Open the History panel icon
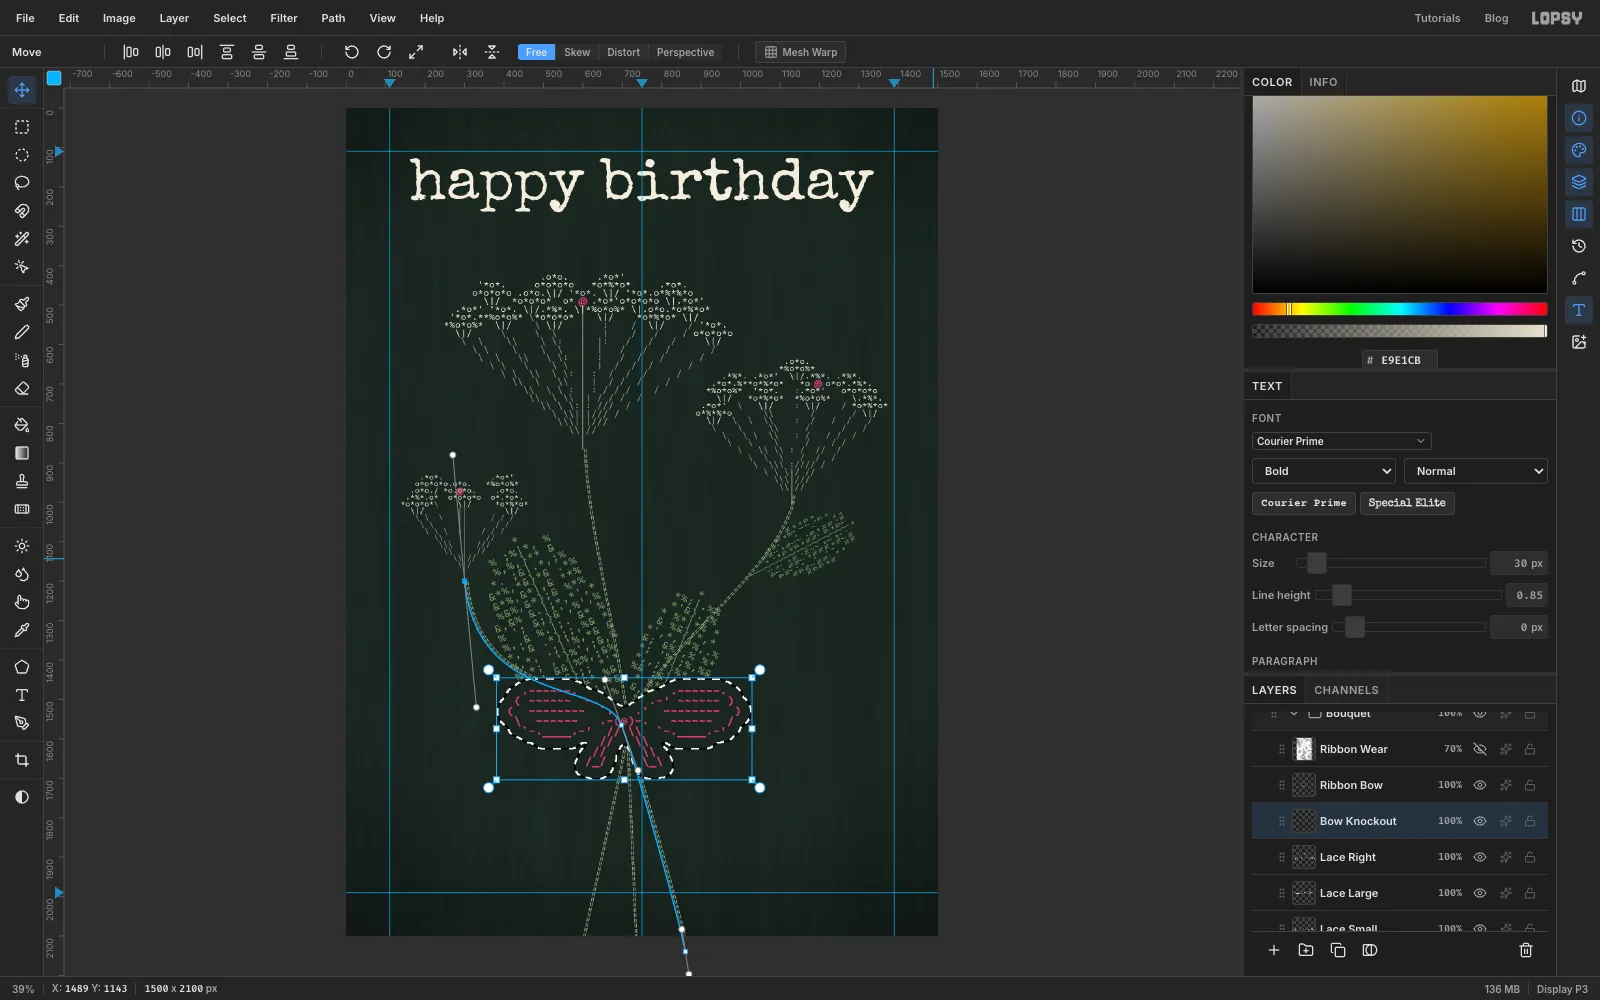The width and height of the screenshot is (1600, 1000). pos(1579,246)
